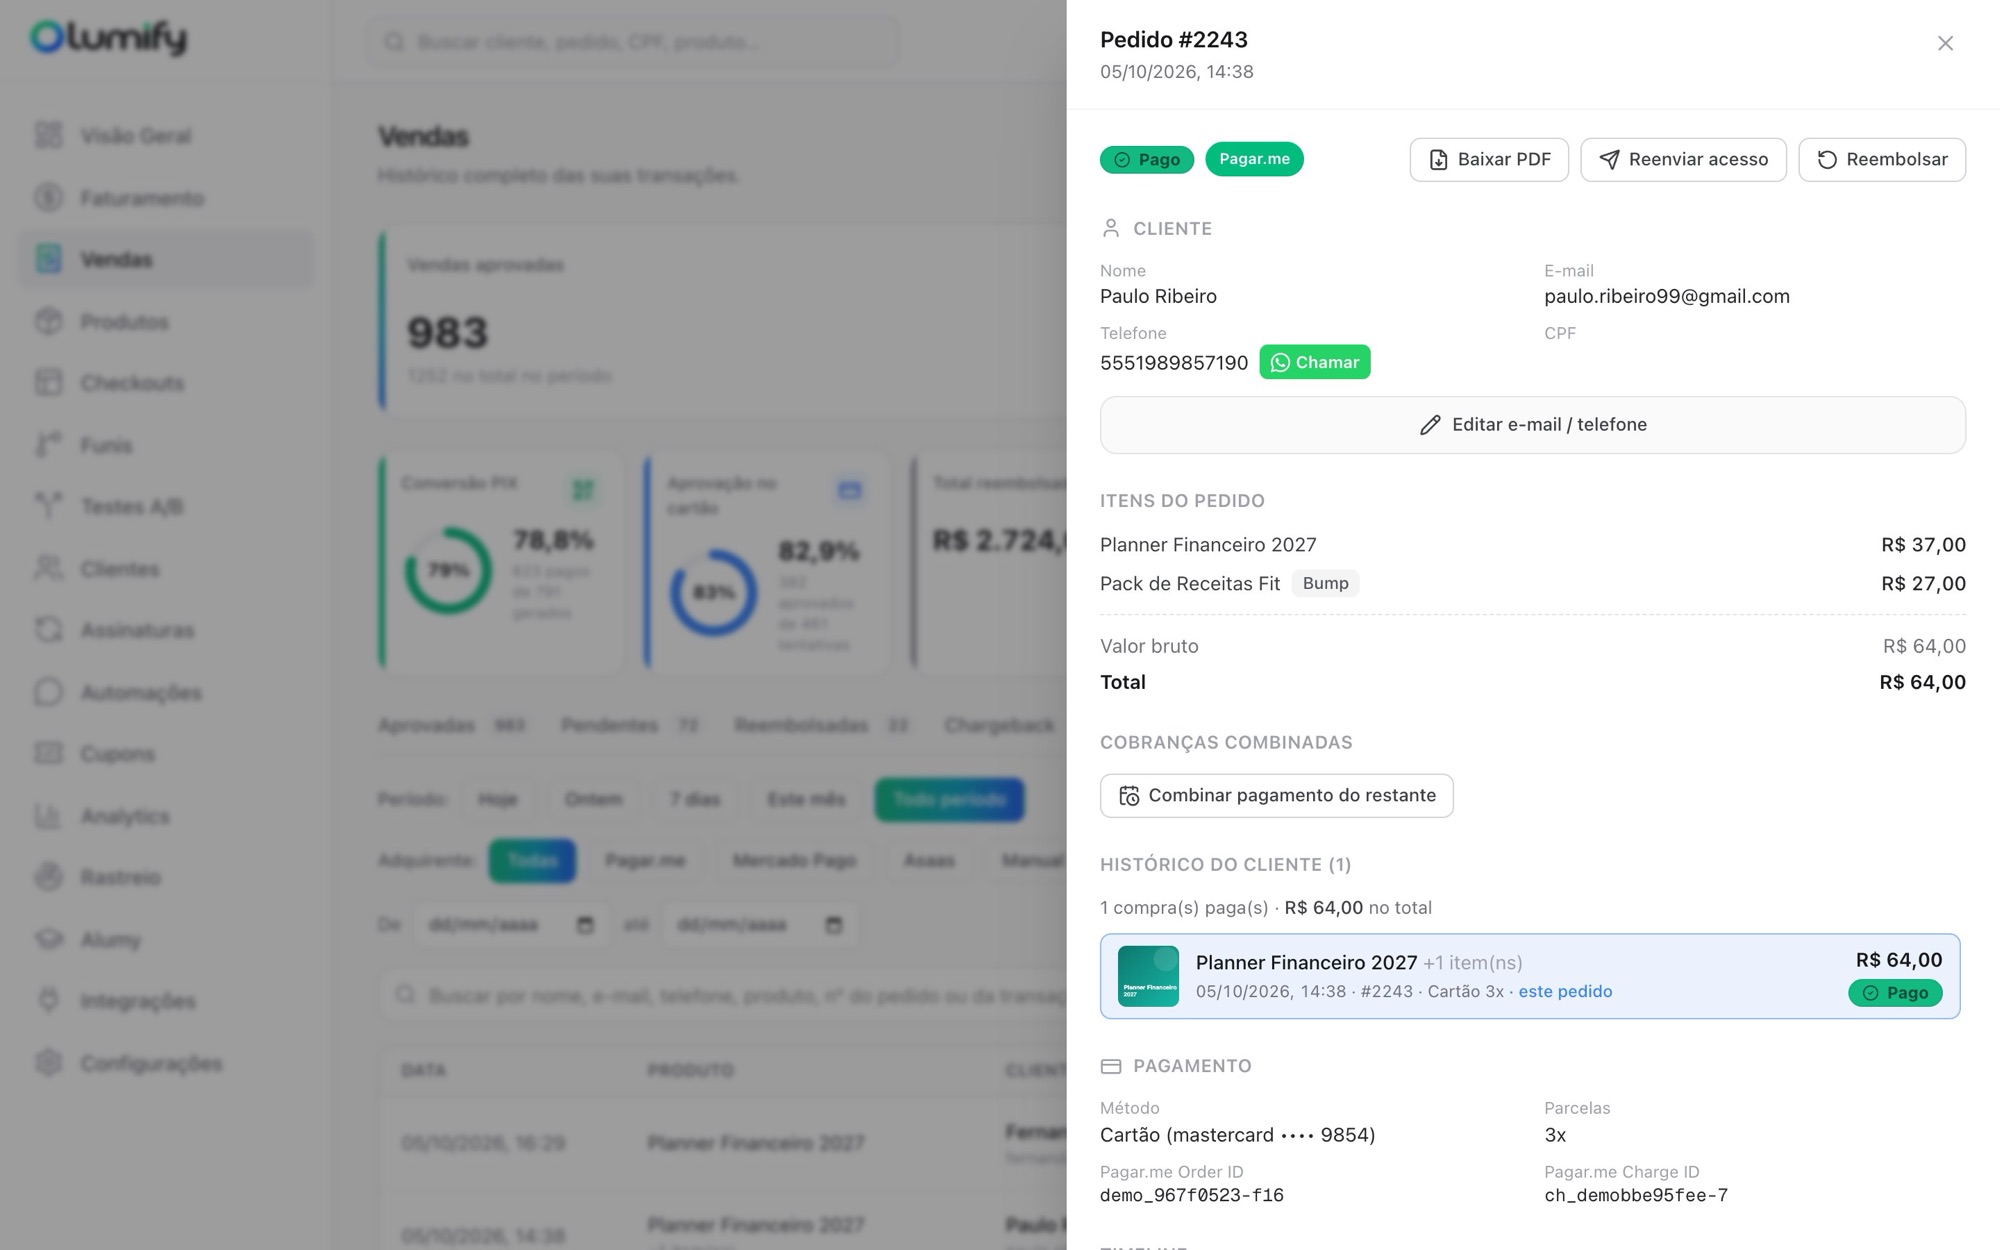
Task: Click the Integrações sidebar icon
Action: tap(48, 1001)
